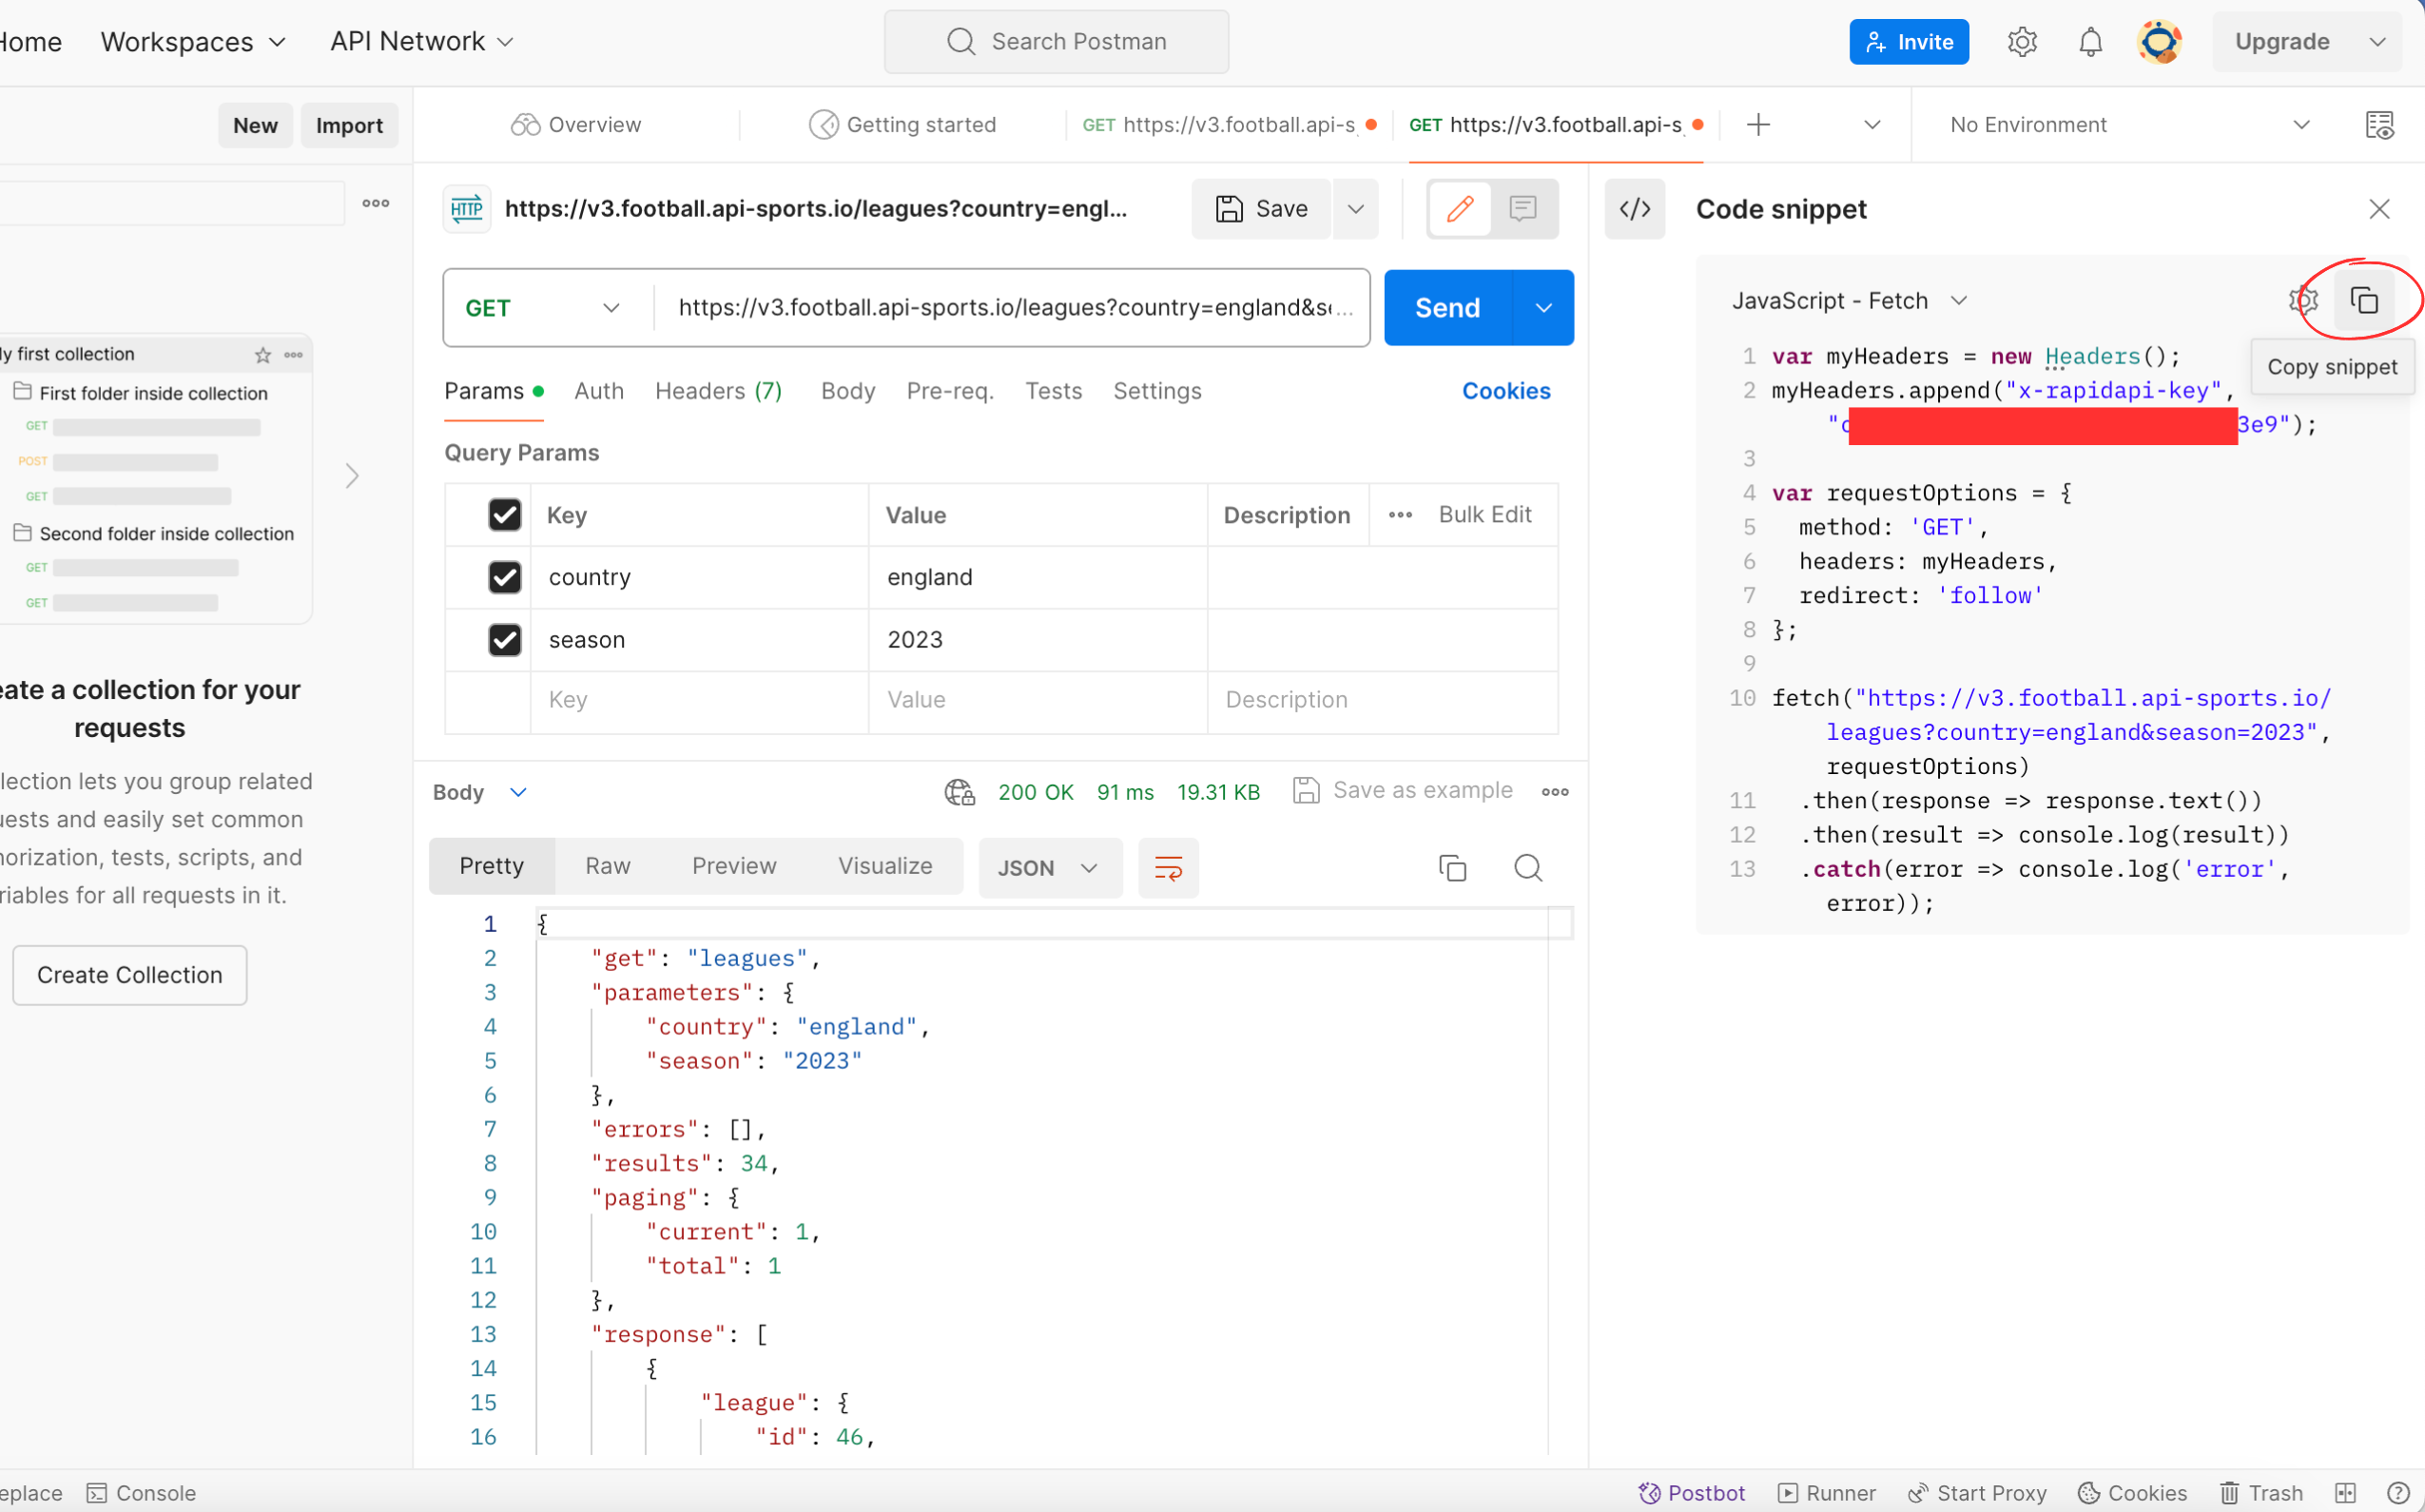
Task: Open the user avatar menu
Action: tap(2159, 42)
